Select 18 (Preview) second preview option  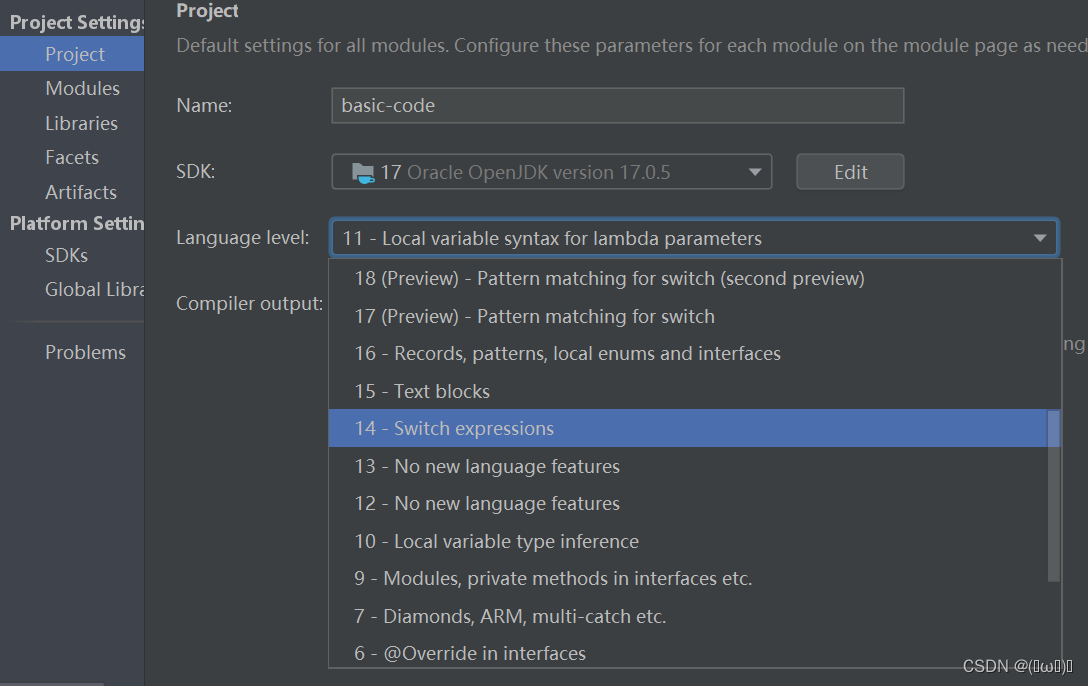coord(688,279)
